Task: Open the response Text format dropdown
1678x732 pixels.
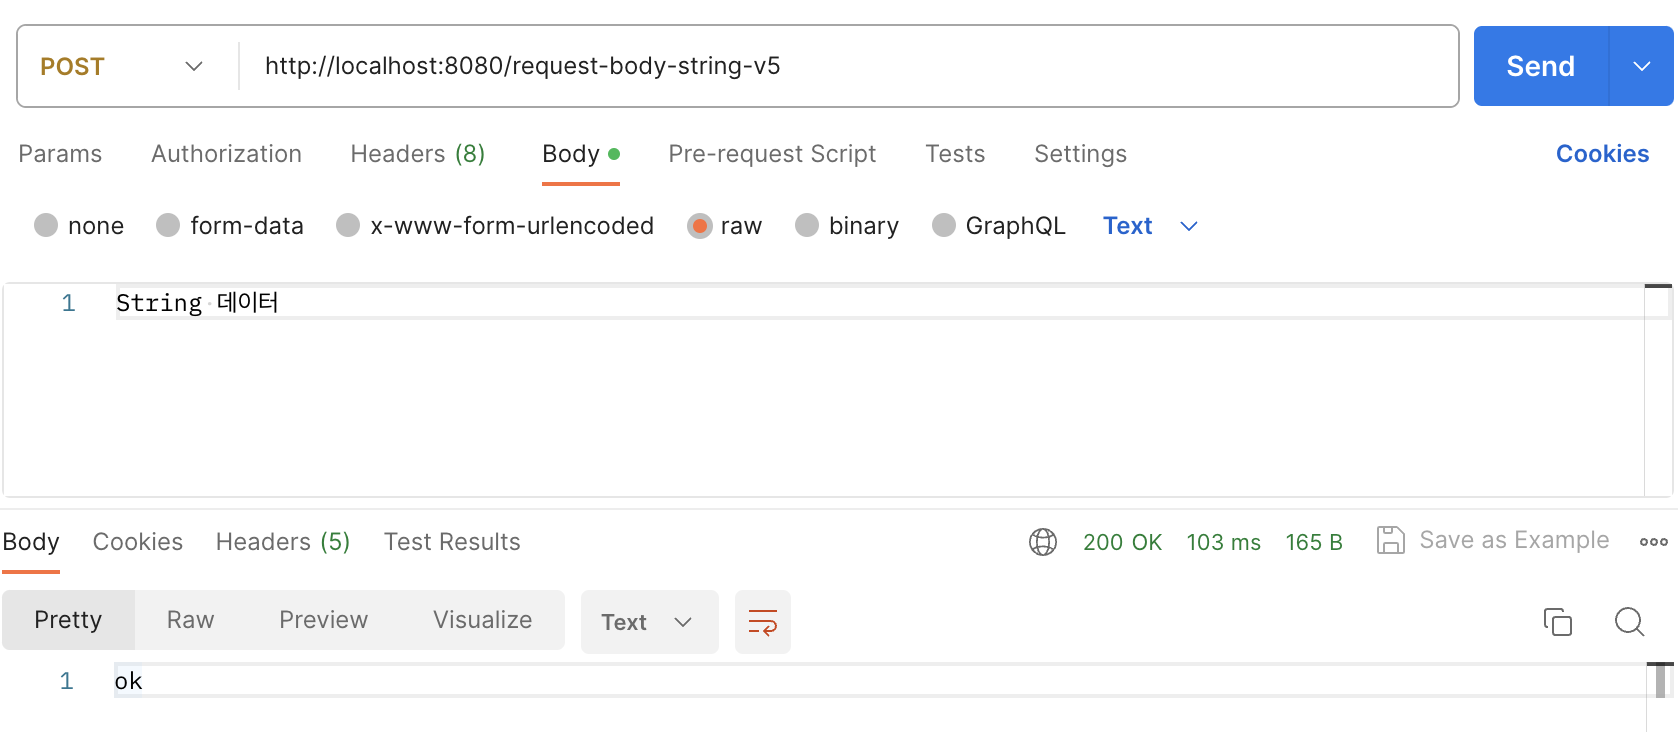Action: (x=650, y=622)
